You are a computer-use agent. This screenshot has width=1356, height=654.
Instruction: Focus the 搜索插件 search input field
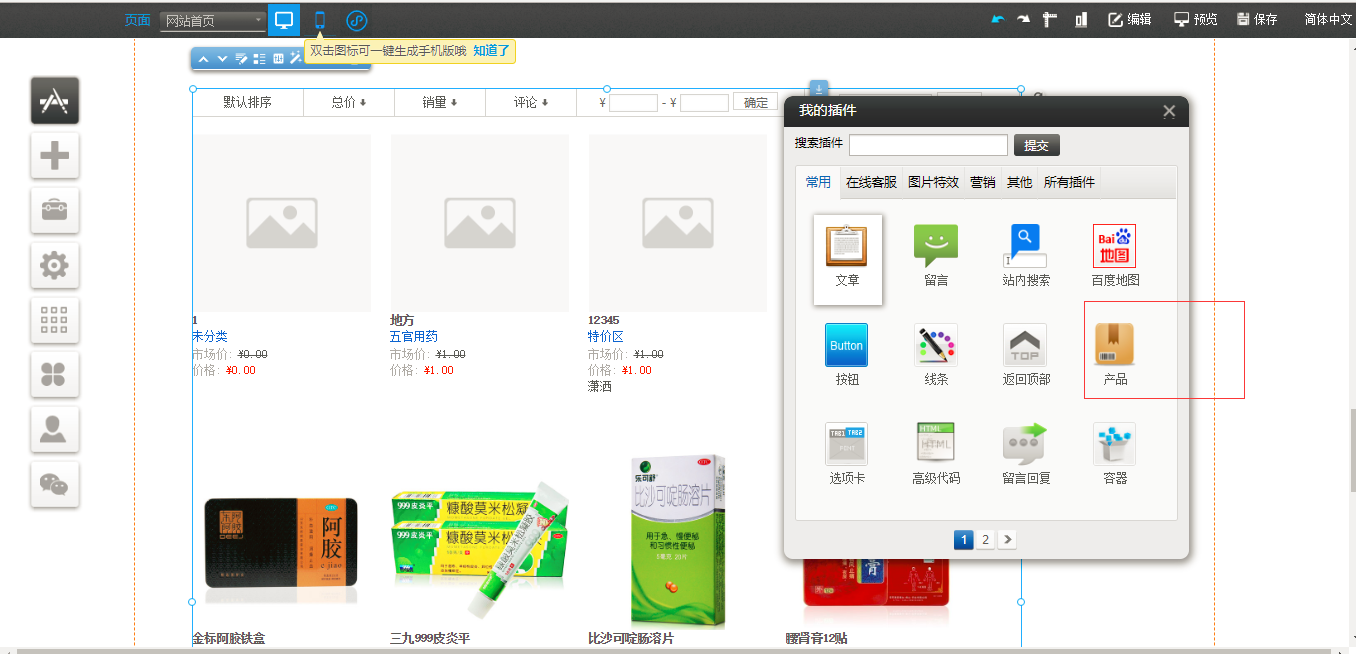tap(928, 145)
